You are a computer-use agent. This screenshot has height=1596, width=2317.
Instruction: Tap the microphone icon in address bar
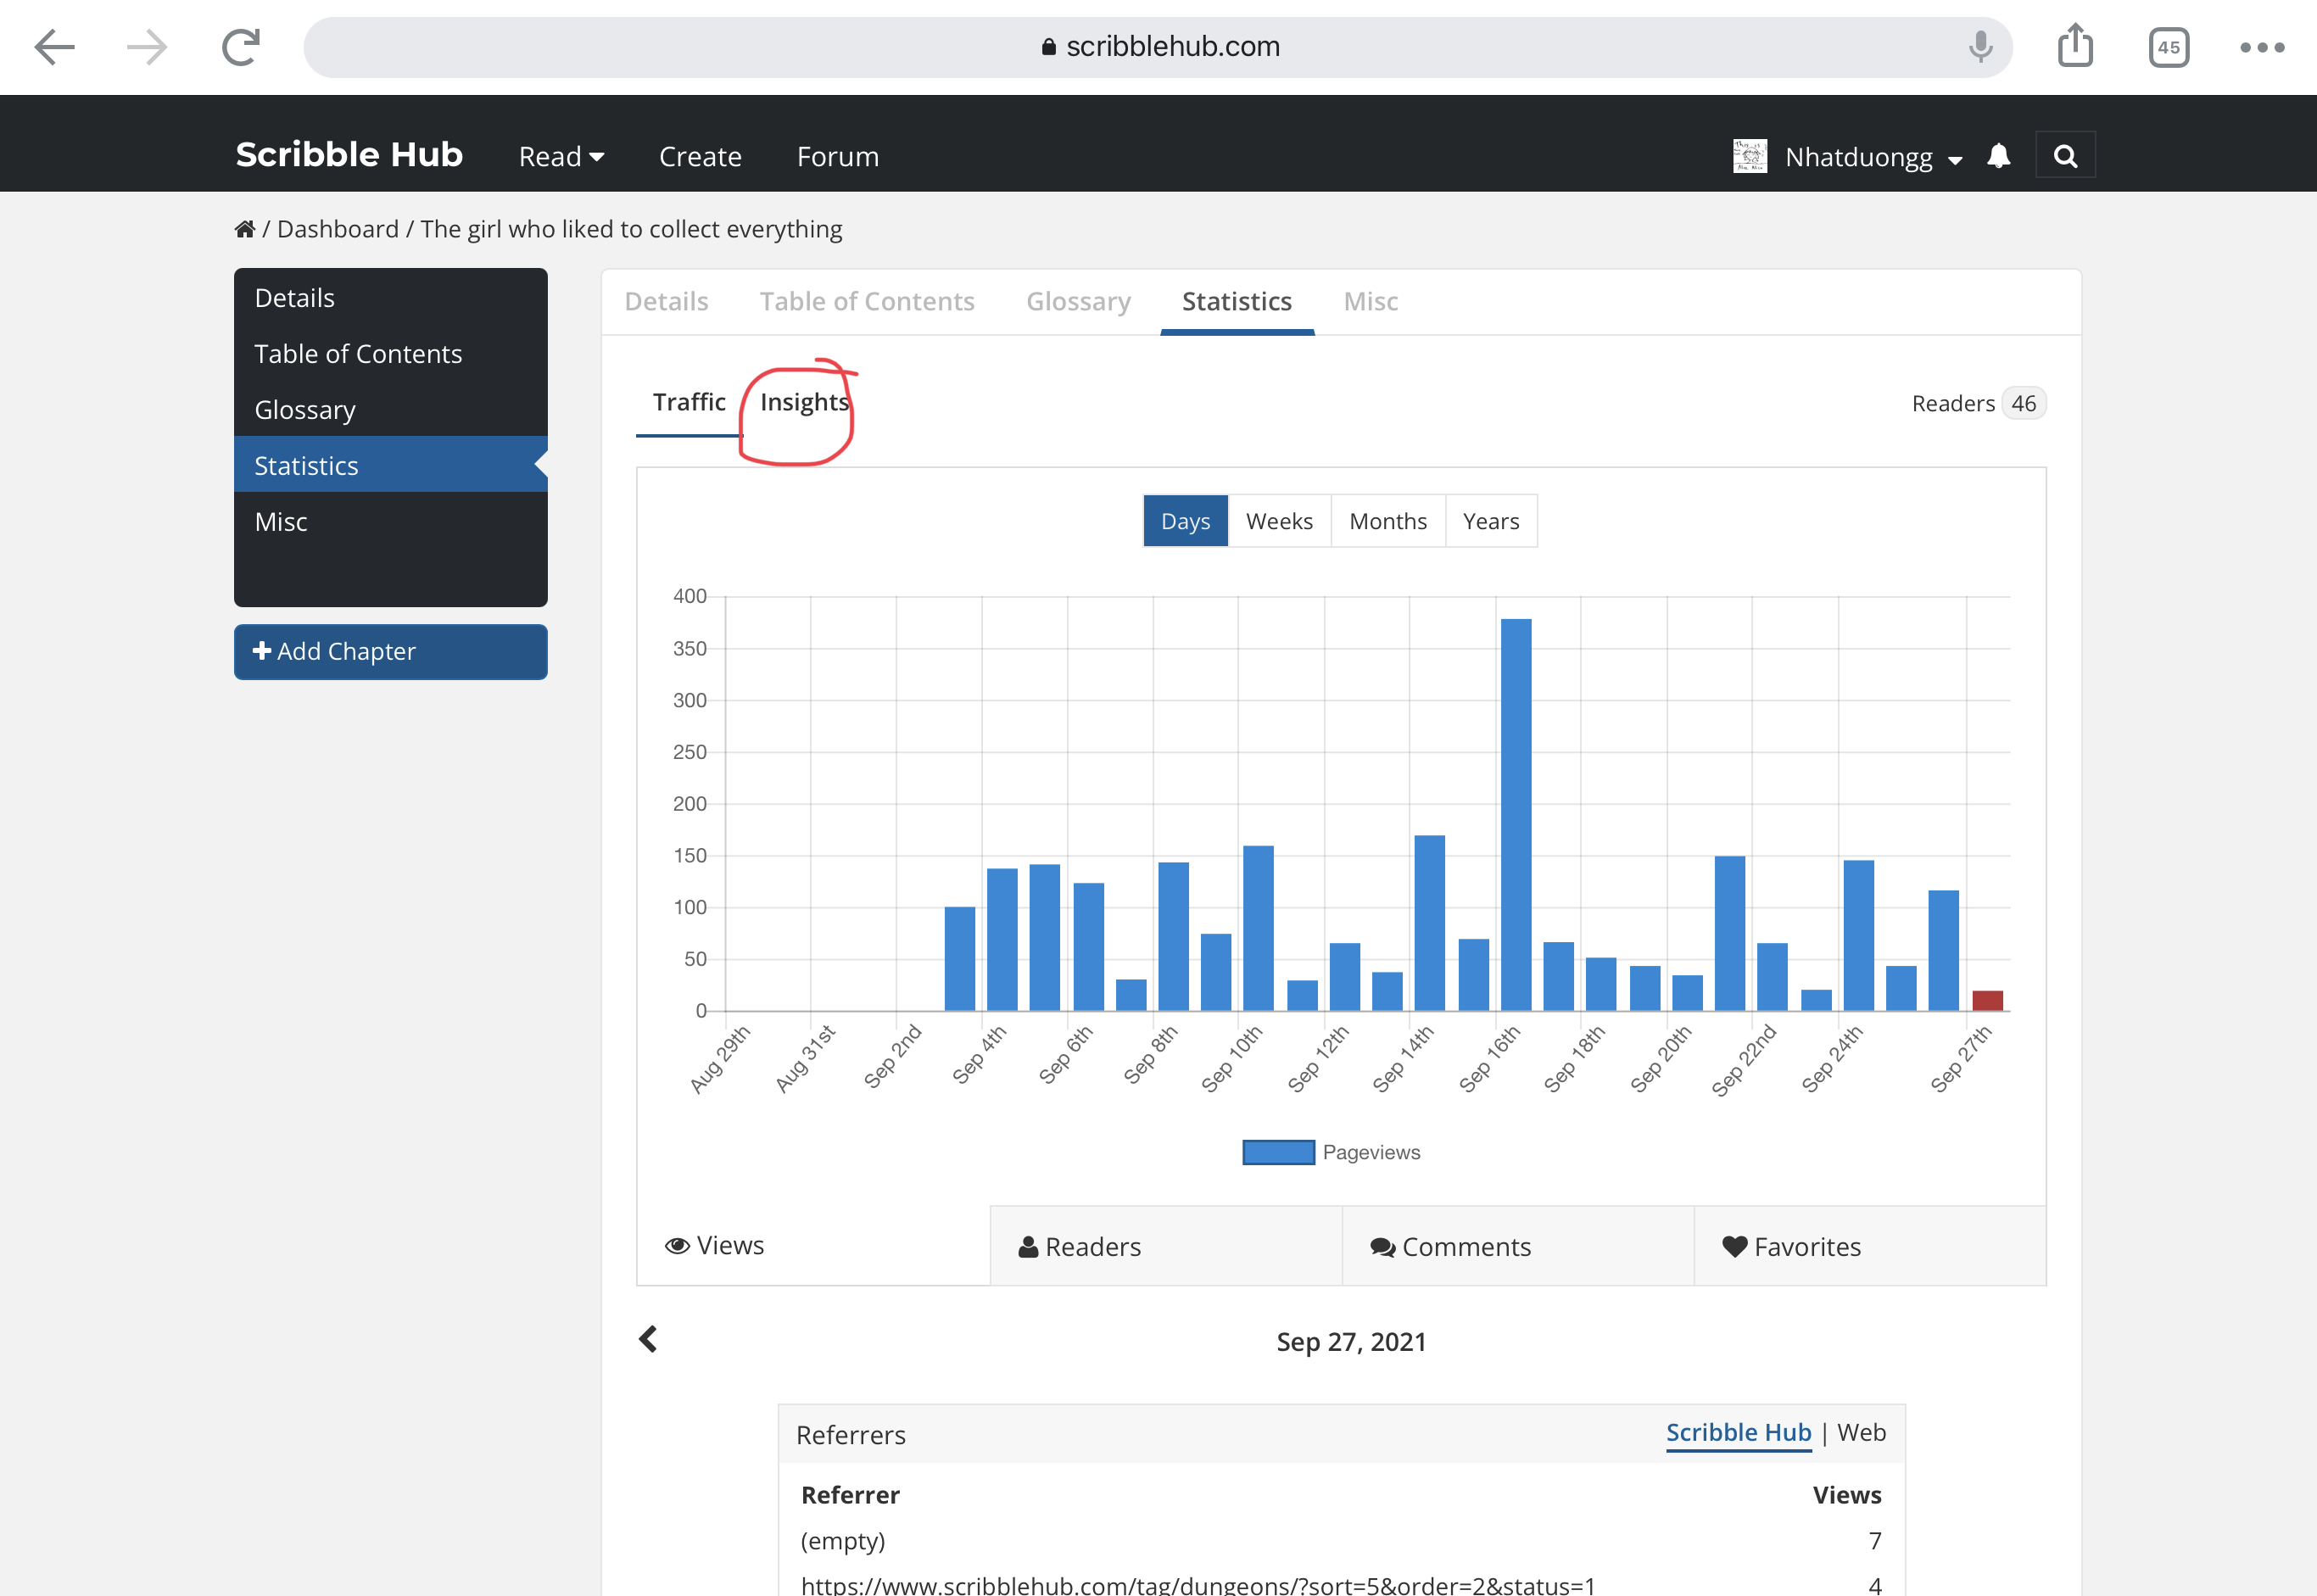1980,46
